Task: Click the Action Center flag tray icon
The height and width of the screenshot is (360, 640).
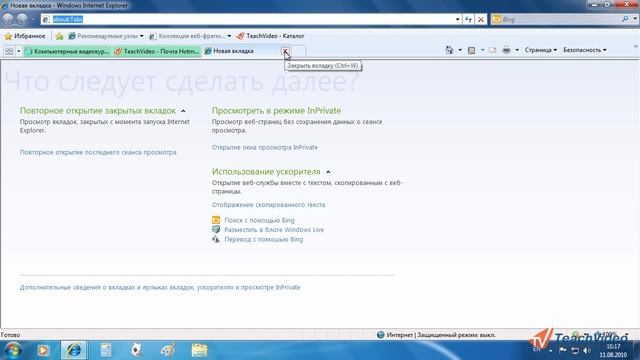Action: [x=562, y=350]
